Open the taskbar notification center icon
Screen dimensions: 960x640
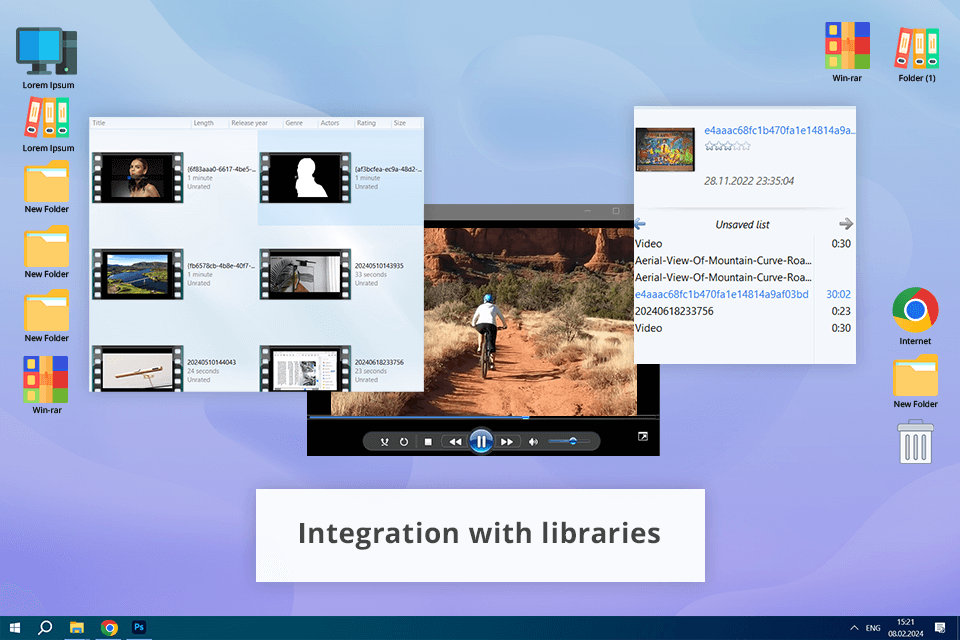[x=940, y=628]
